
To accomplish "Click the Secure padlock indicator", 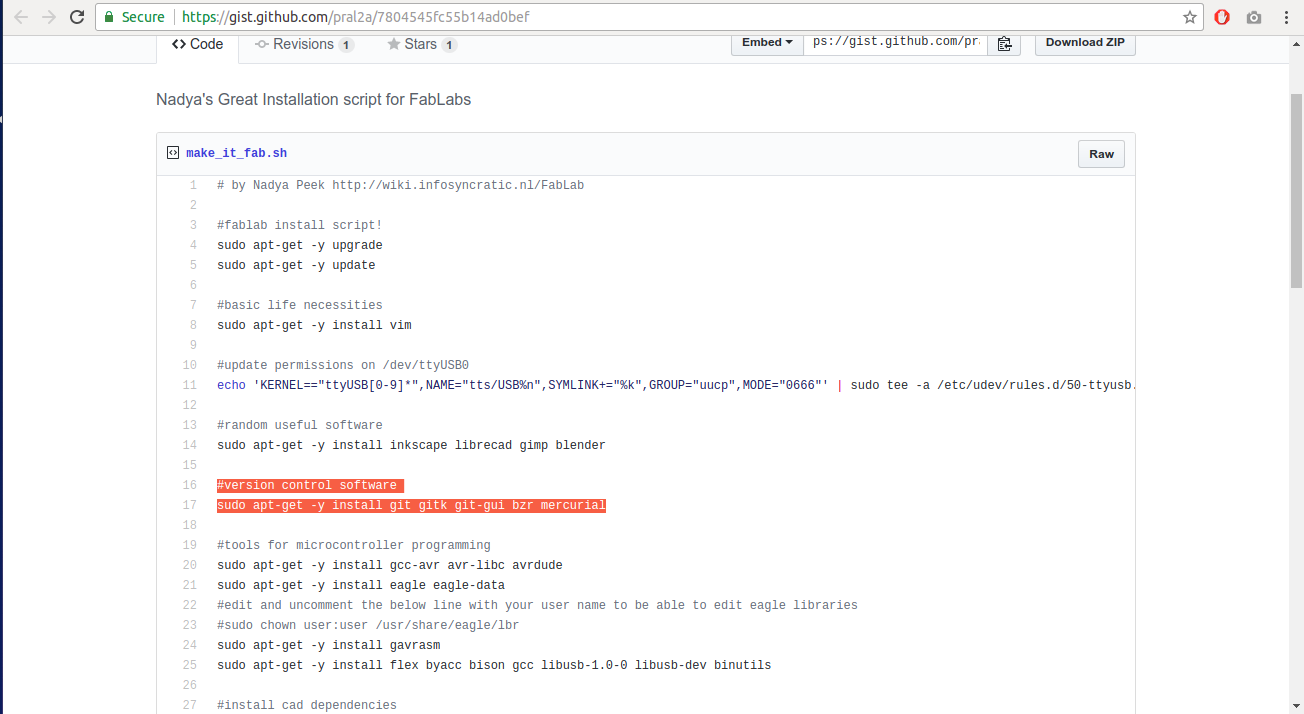I will (135, 17).
